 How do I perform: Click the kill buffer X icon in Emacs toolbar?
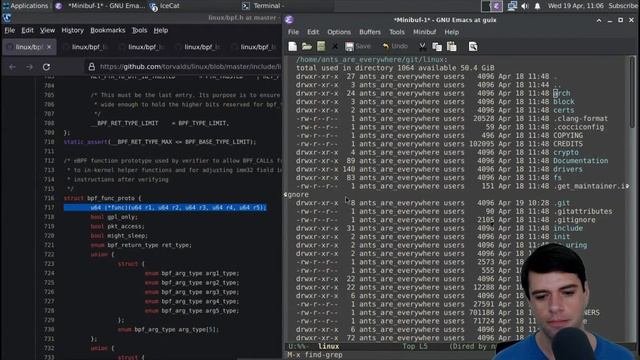coord(335,47)
